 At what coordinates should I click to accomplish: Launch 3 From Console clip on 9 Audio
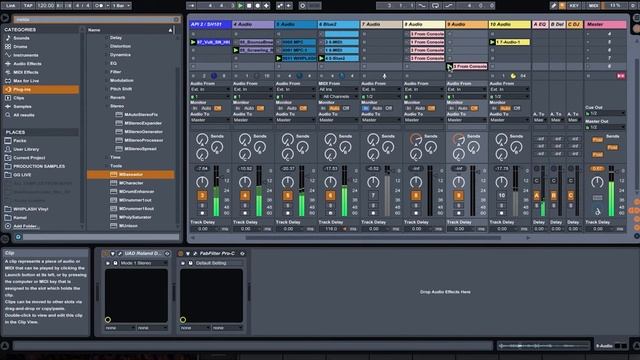pos(450,66)
